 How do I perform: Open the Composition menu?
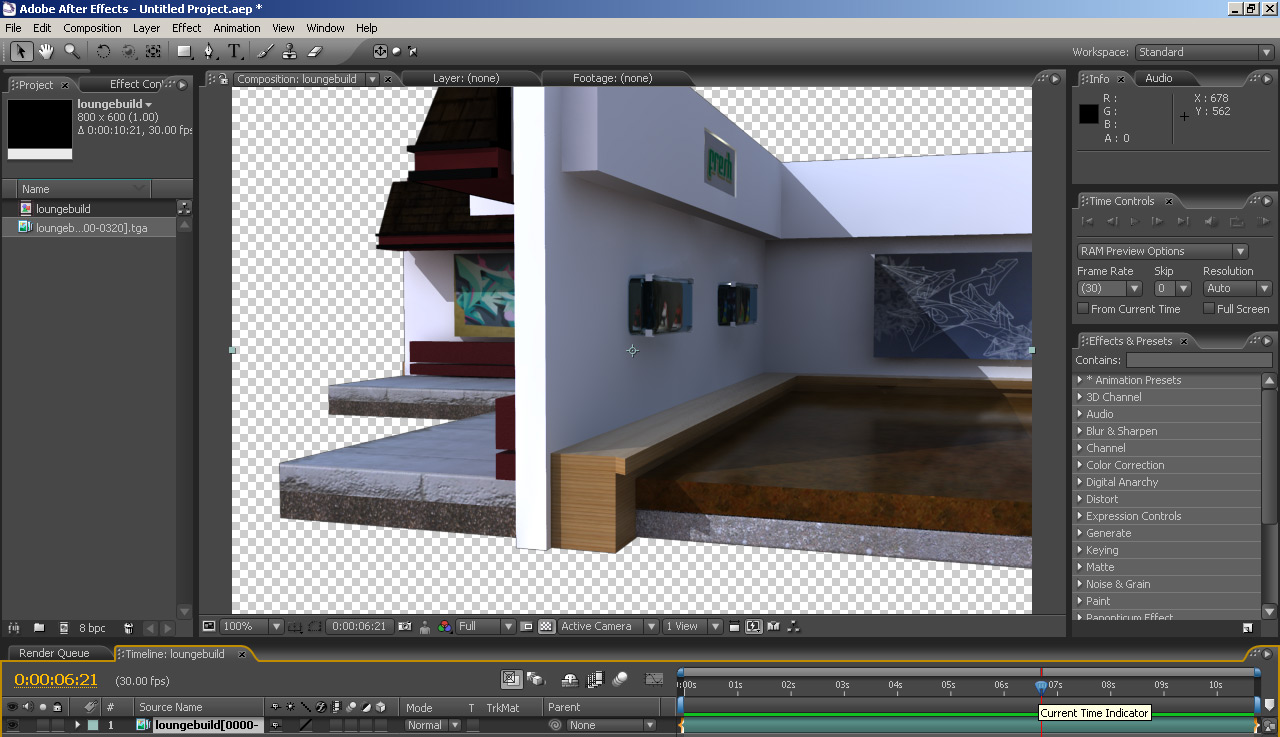(x=92, y=28)
